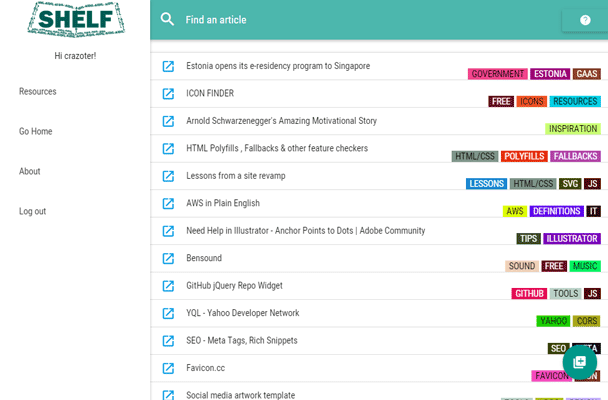Viewport: 608px width, 400px height.
Task: Click the POLYFILLS tag
Action: tap(524, 156)
